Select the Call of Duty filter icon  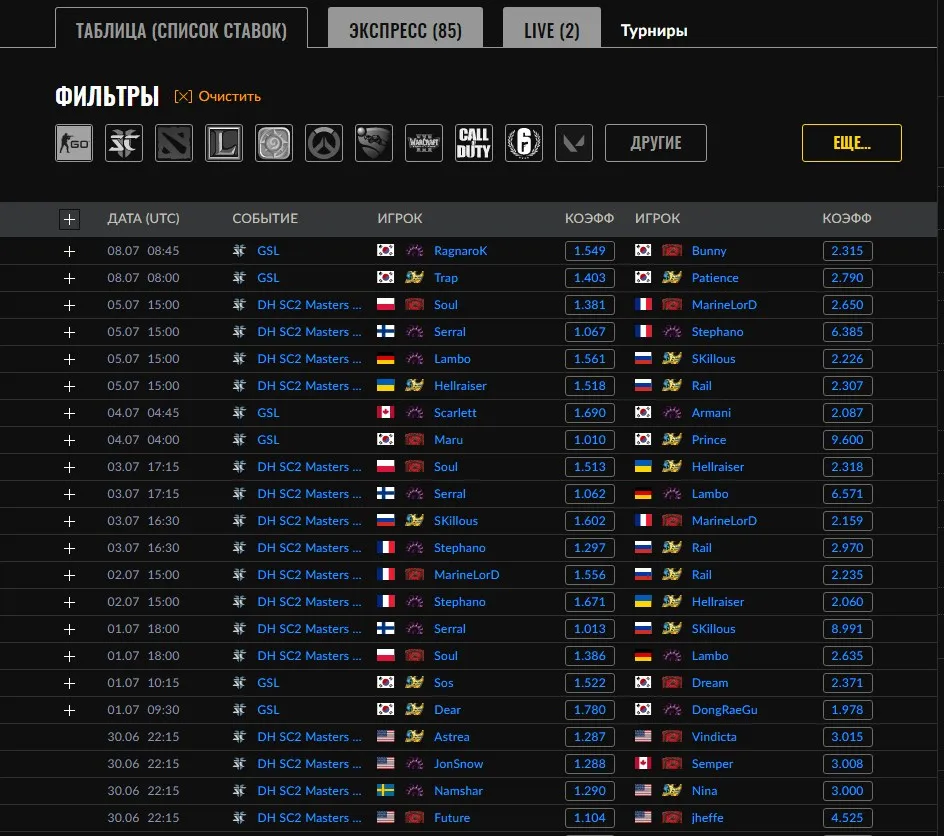pyautogui.click(x=474, y=143)
